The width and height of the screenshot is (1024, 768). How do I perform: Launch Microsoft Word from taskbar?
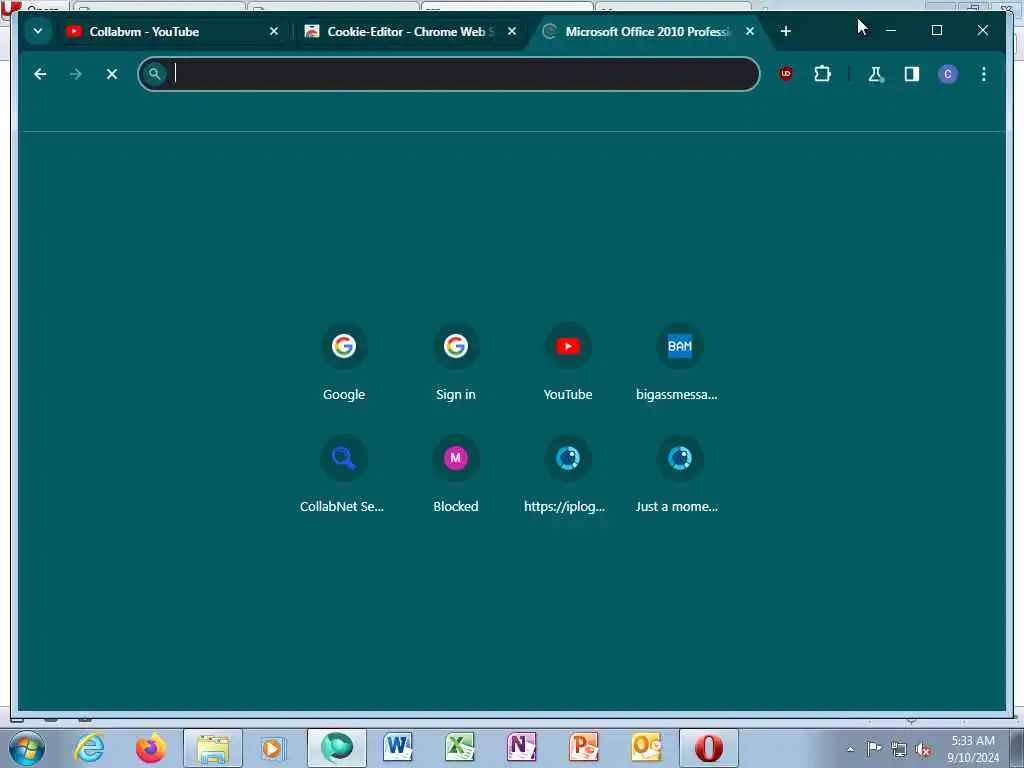[398, 748]
